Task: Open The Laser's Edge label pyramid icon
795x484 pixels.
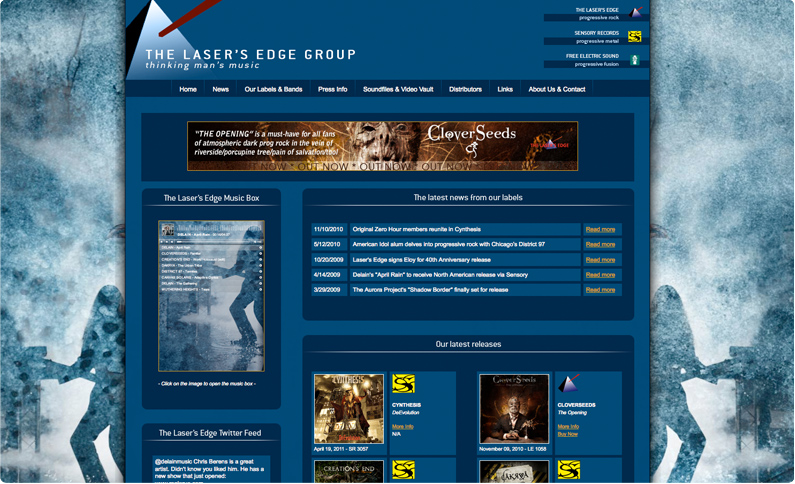Action: point(635,12)
